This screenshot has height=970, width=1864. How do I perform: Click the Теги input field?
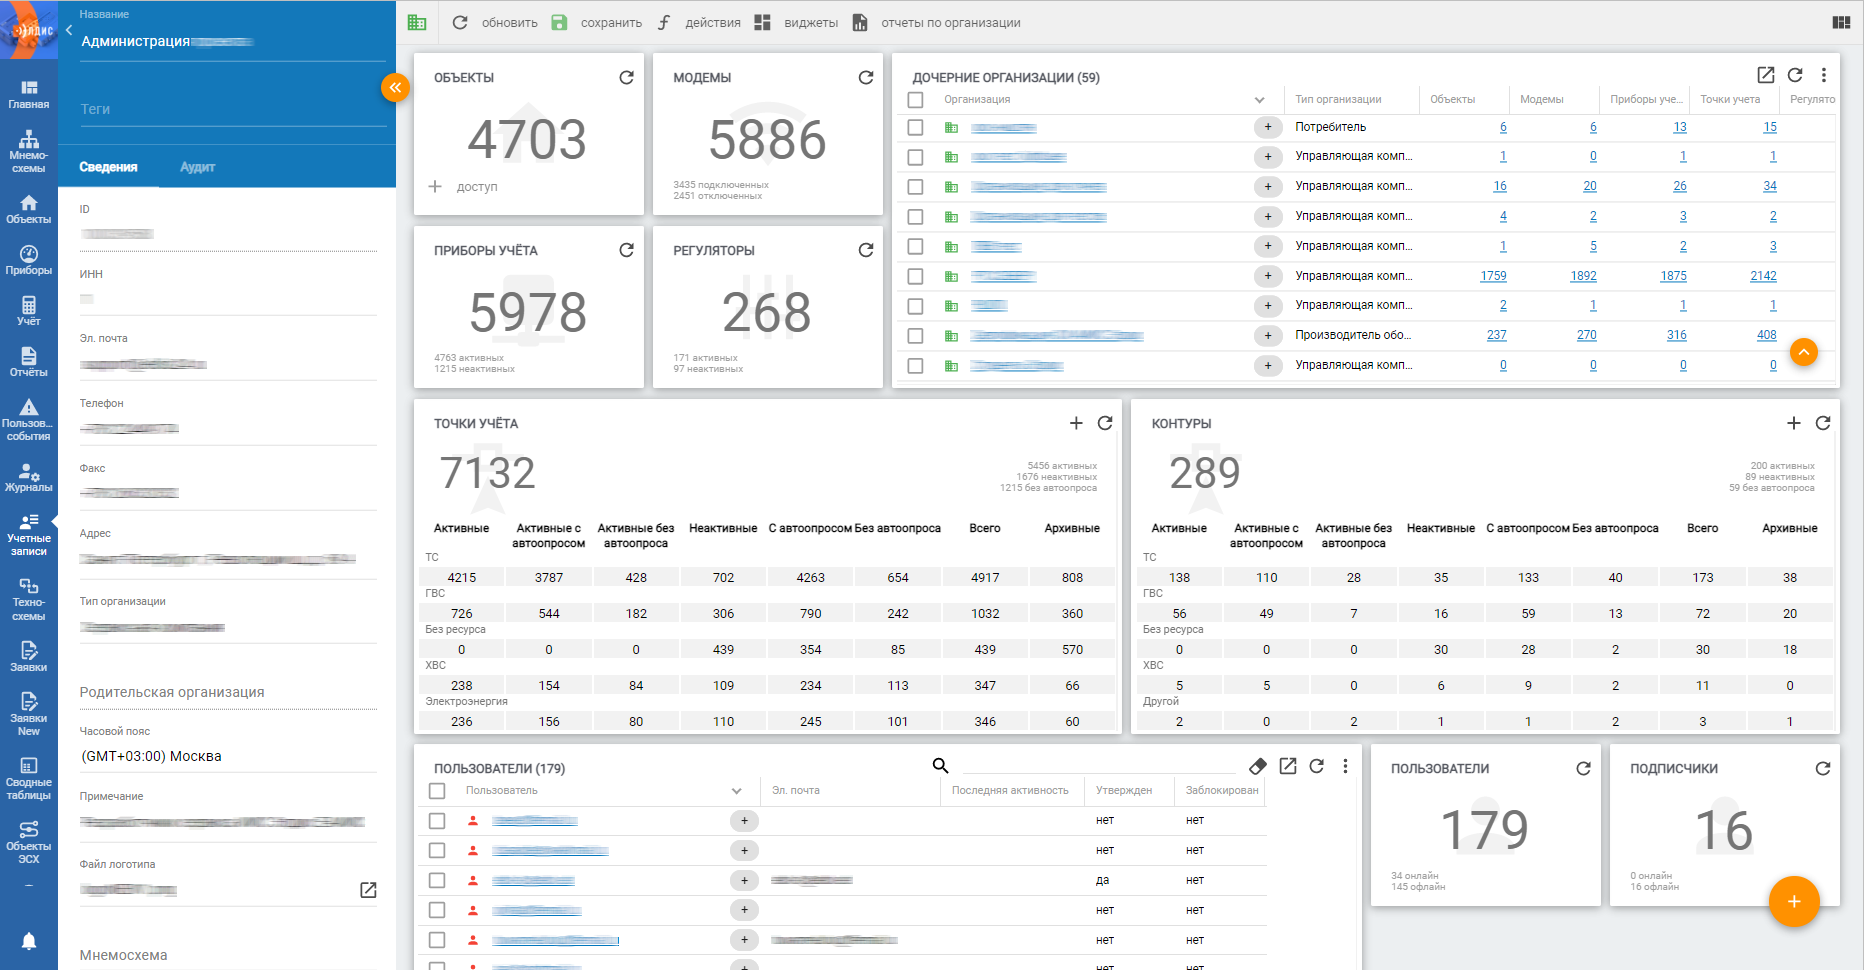coord(233,109)
